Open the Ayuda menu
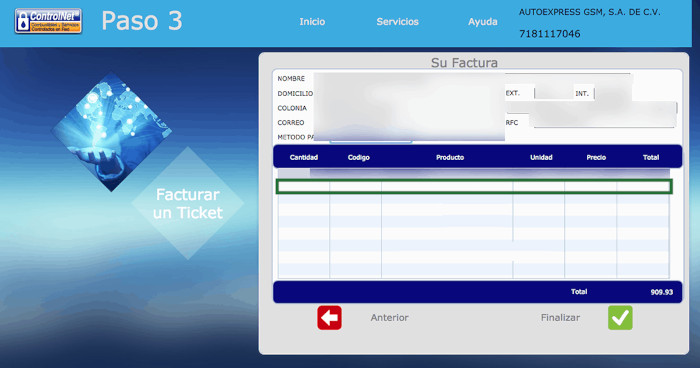The image size is (700, 368). [x=483, y=21]
